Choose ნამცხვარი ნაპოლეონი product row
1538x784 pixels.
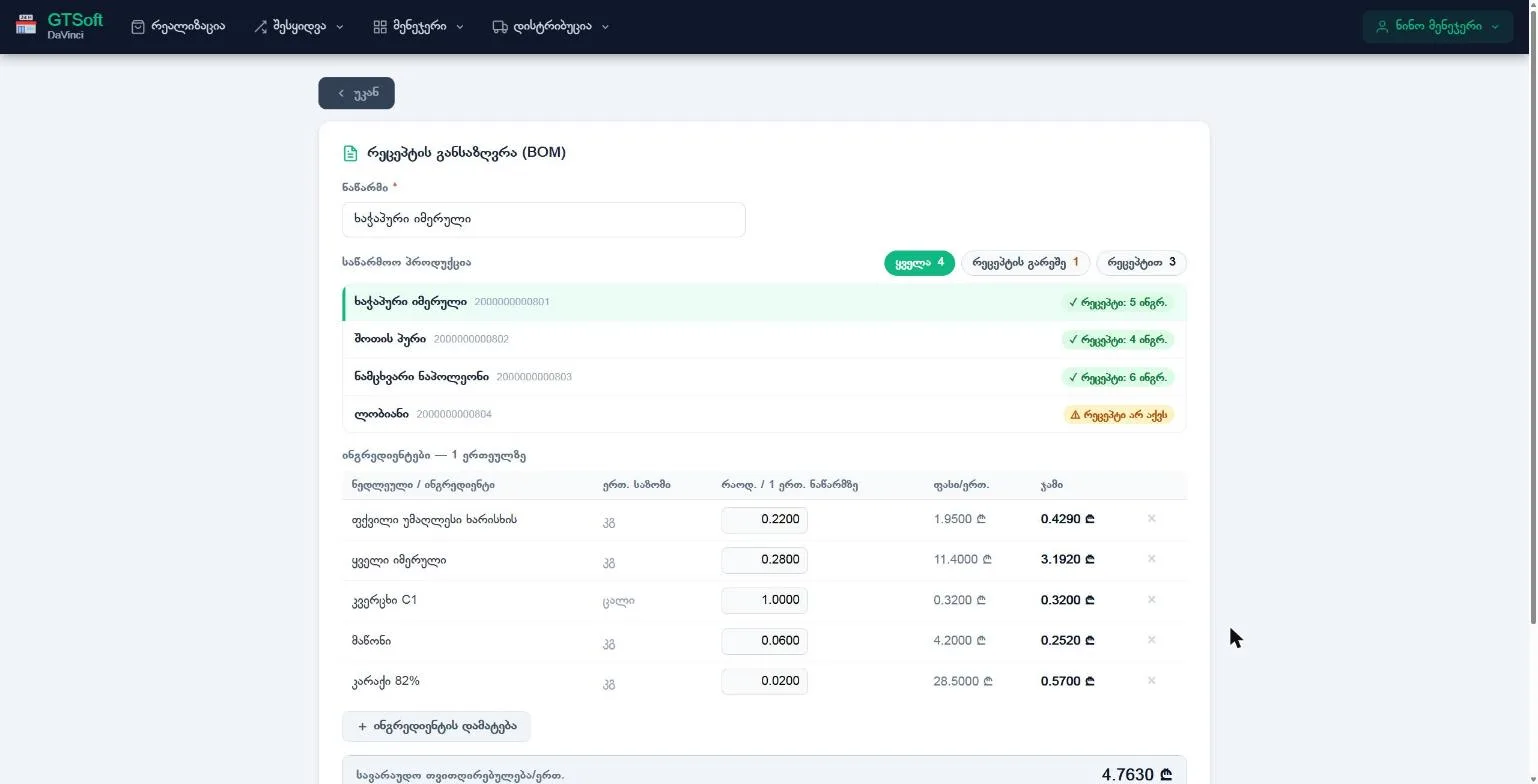coord(764,377)
